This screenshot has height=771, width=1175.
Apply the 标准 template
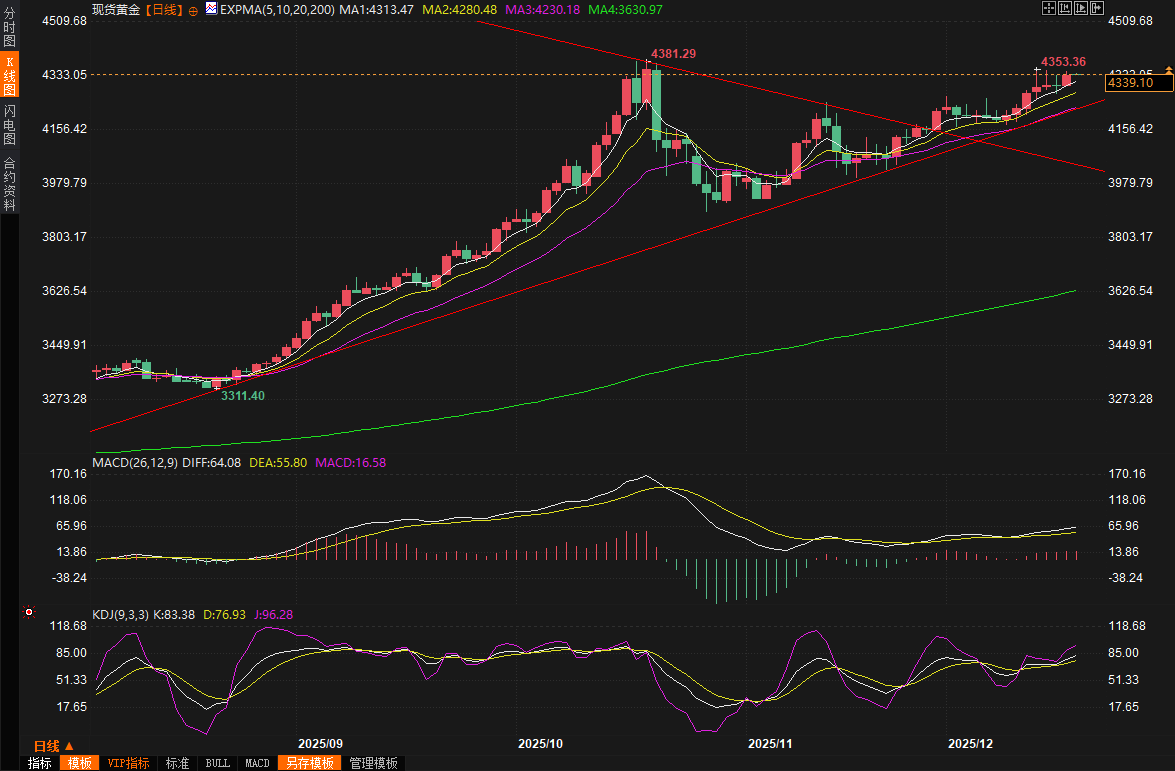177,763
